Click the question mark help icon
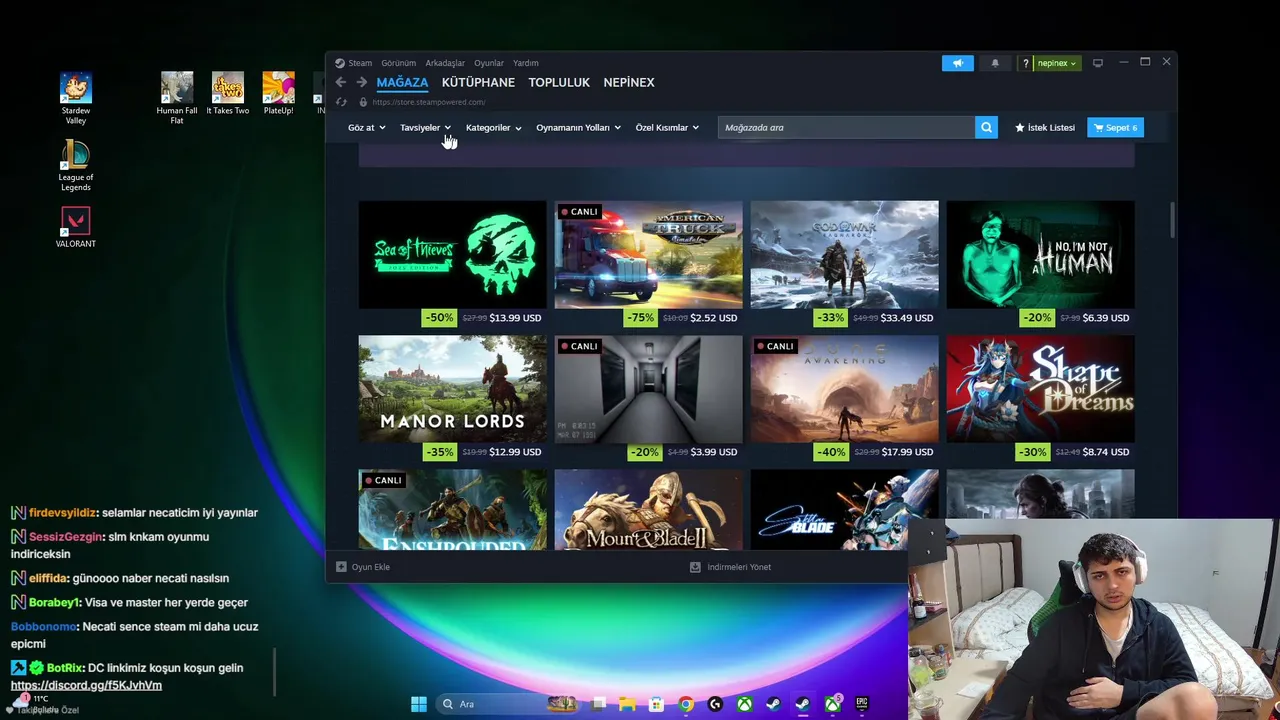This screenshot has height=720, width=1280. click(1025, 63)
